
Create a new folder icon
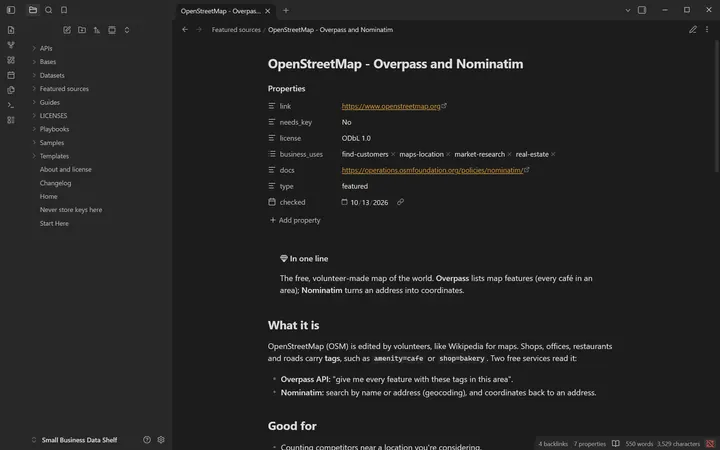[82, 30]
